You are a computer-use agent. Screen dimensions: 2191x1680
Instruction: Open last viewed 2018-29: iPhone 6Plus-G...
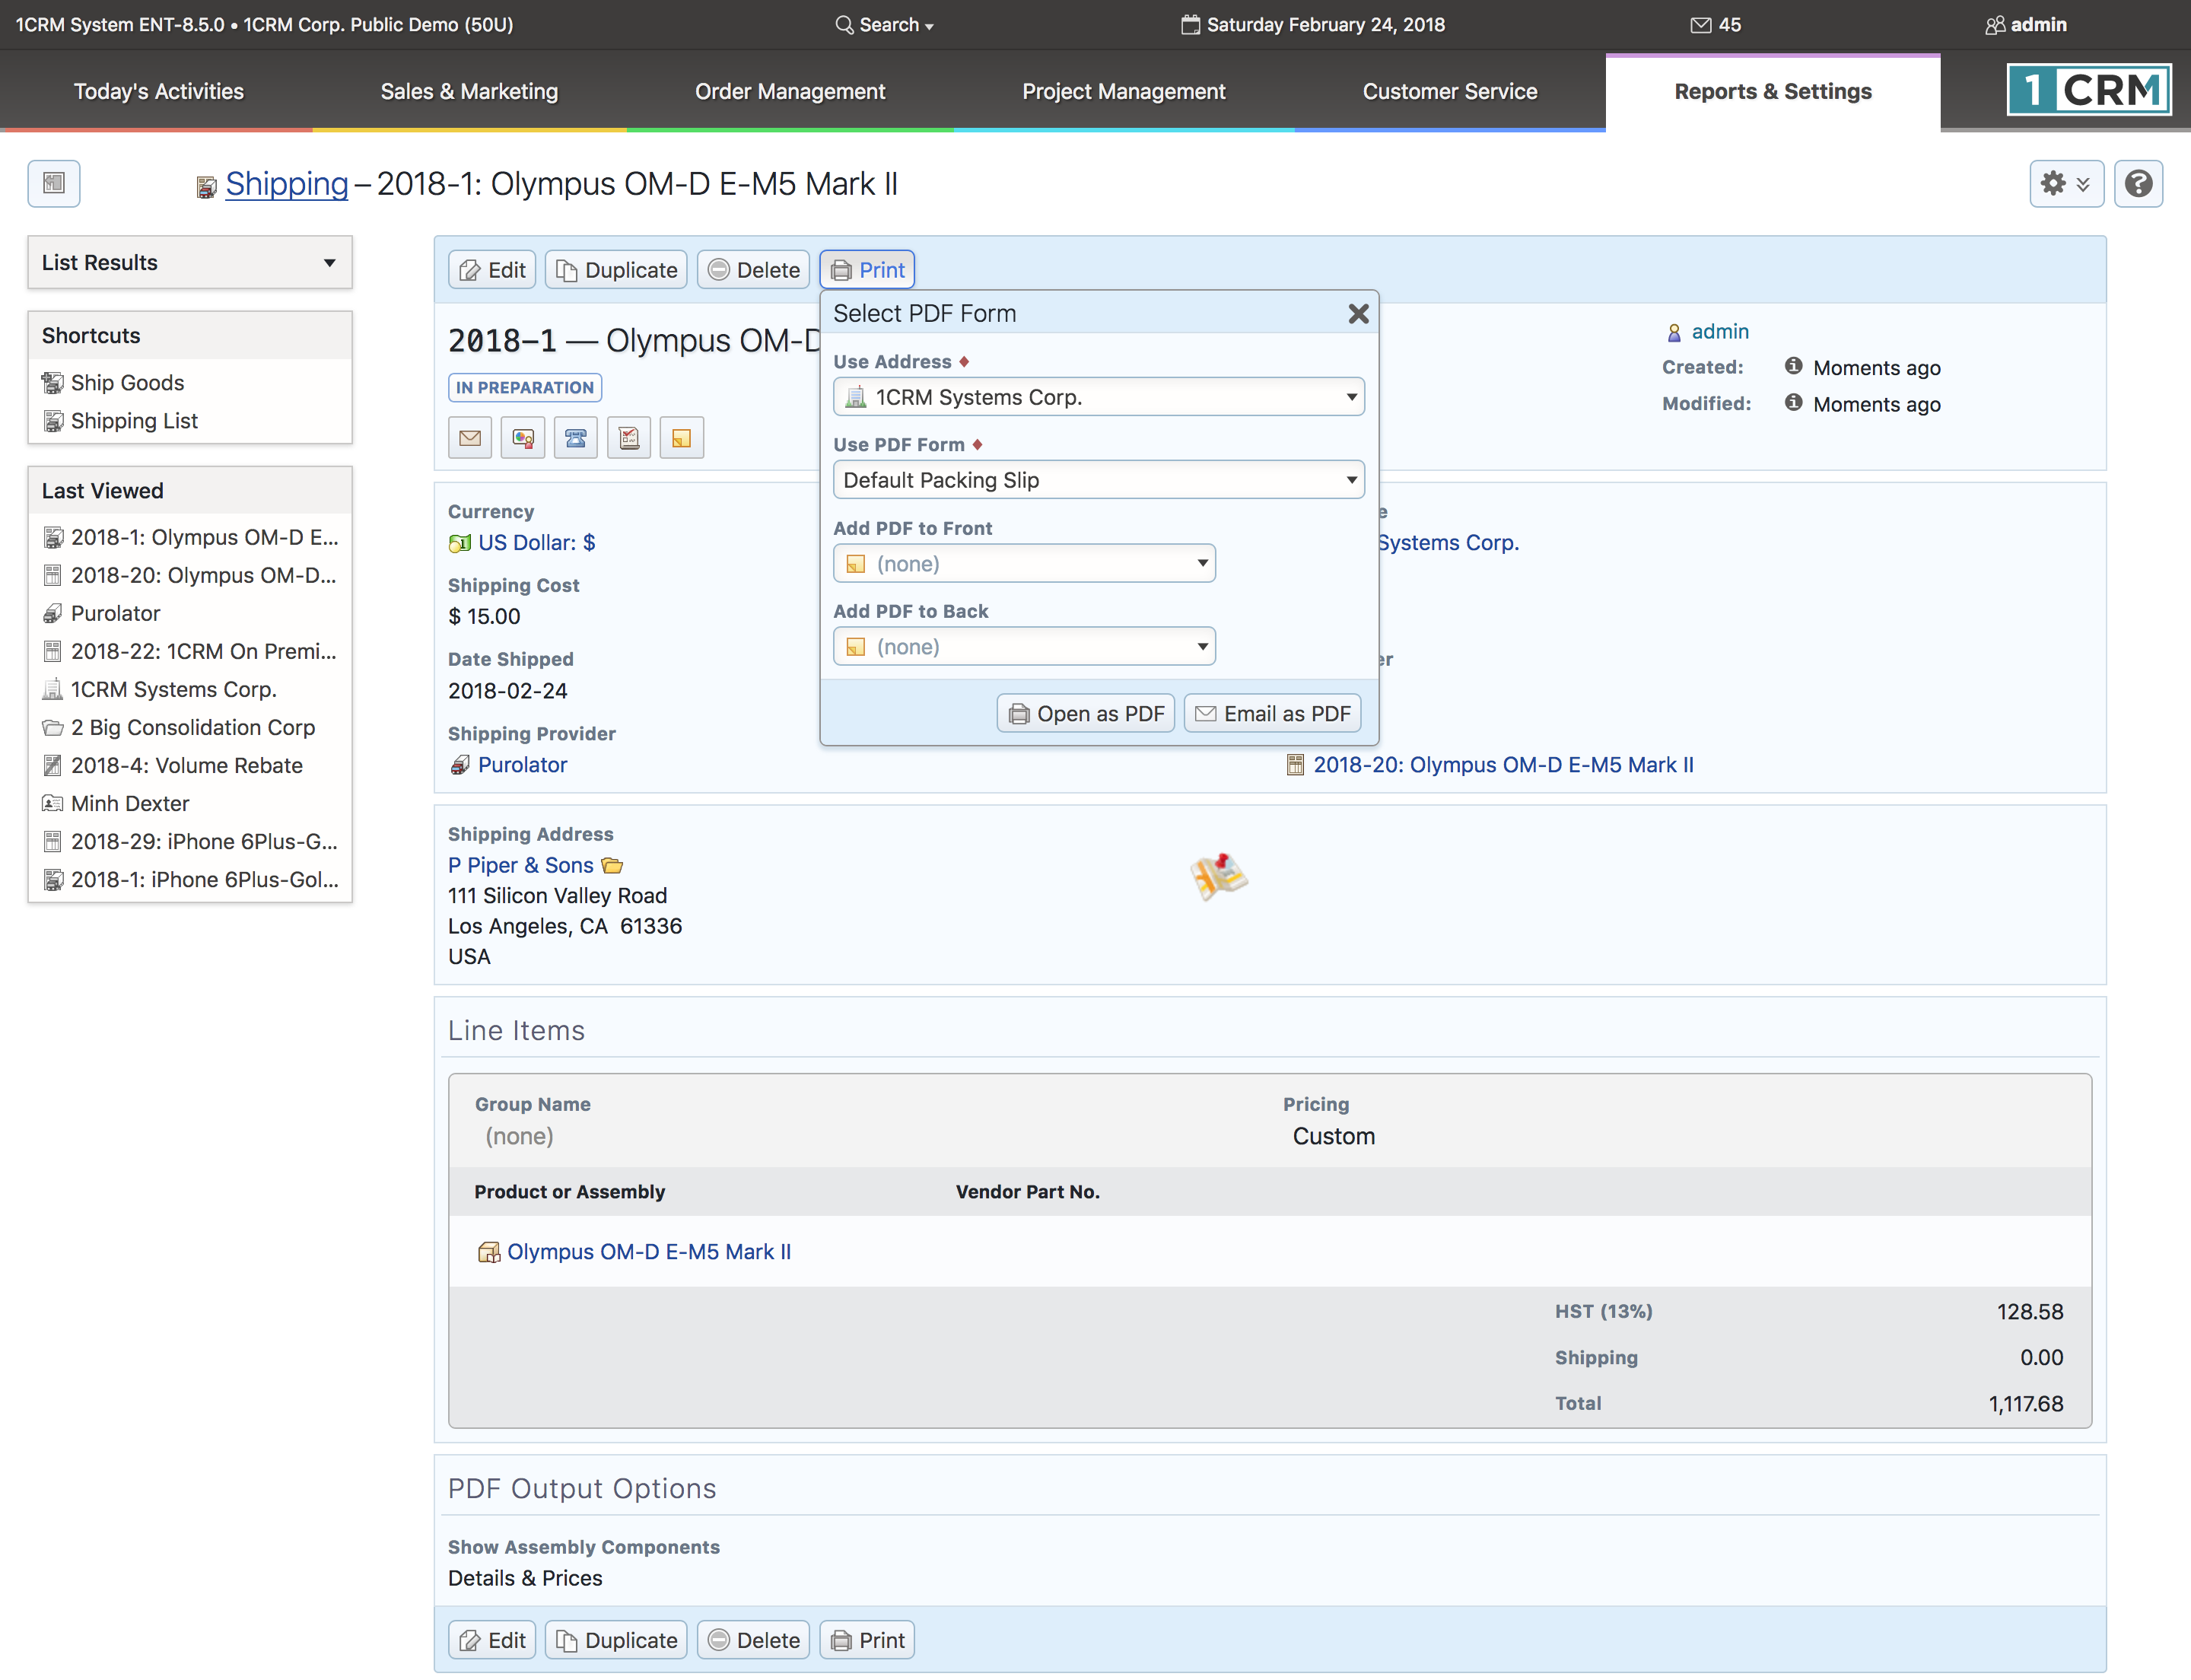pos(204,841)
